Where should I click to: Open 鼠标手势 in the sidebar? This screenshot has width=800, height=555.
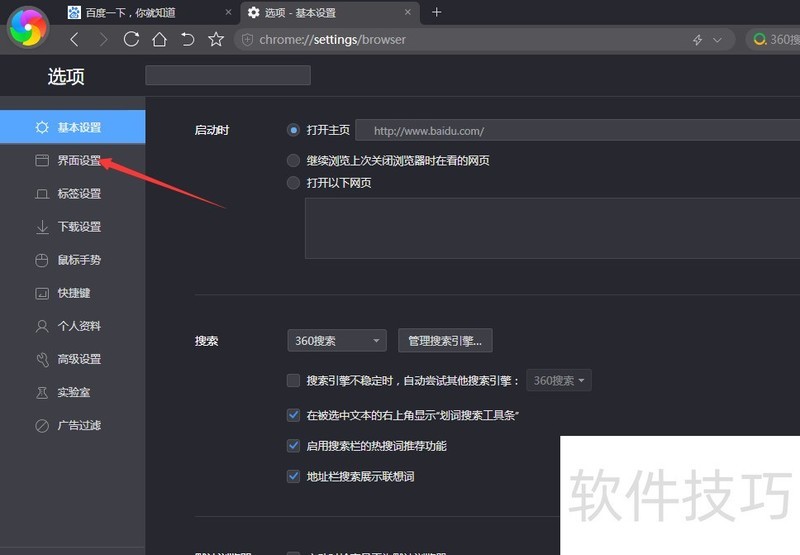[x=72, y=260]
